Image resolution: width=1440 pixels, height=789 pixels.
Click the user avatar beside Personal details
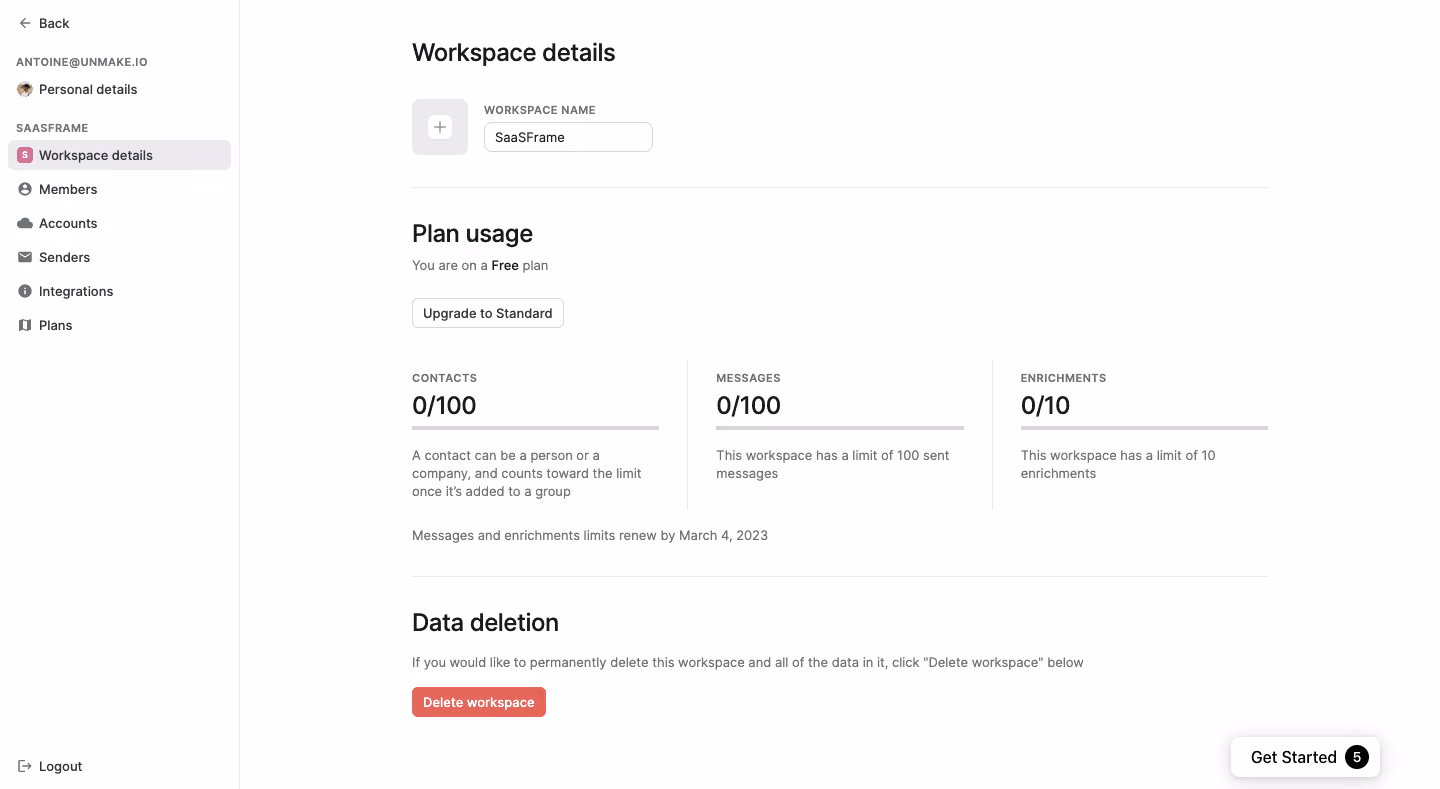pos(25,89)
